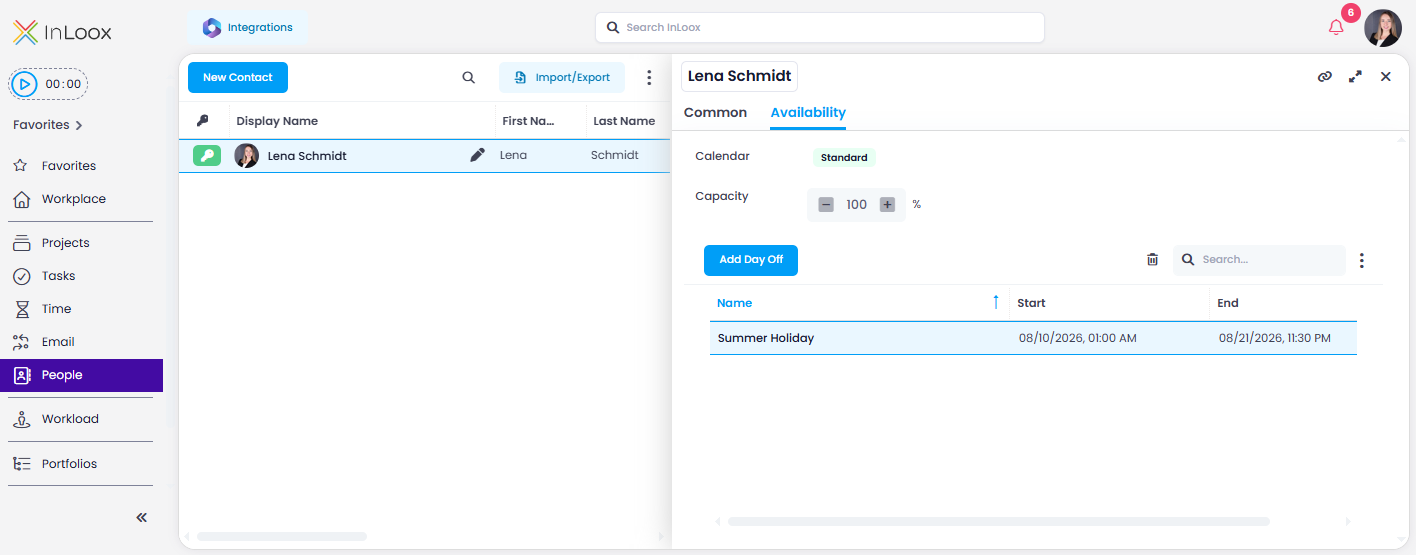The width and height of the screenshot is (1416, 555).
Task: Click the Lena first name cell
Action: coord(514,155)
